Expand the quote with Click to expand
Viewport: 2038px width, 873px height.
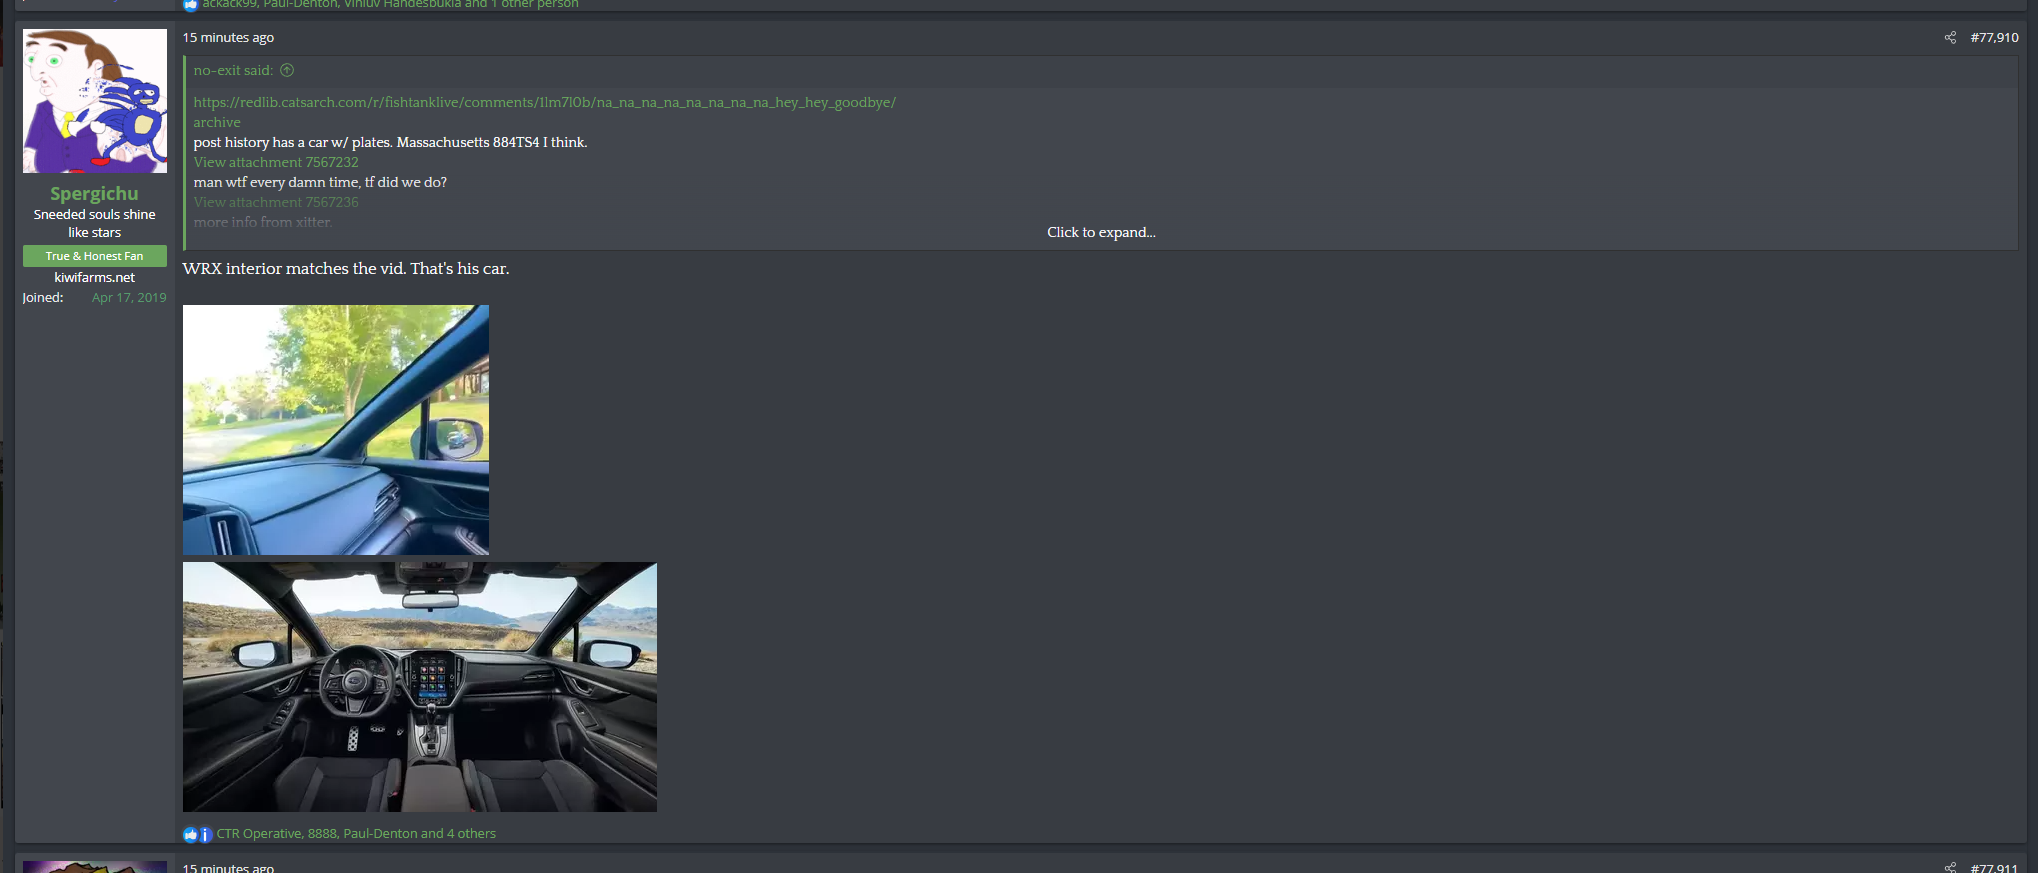1101,232
